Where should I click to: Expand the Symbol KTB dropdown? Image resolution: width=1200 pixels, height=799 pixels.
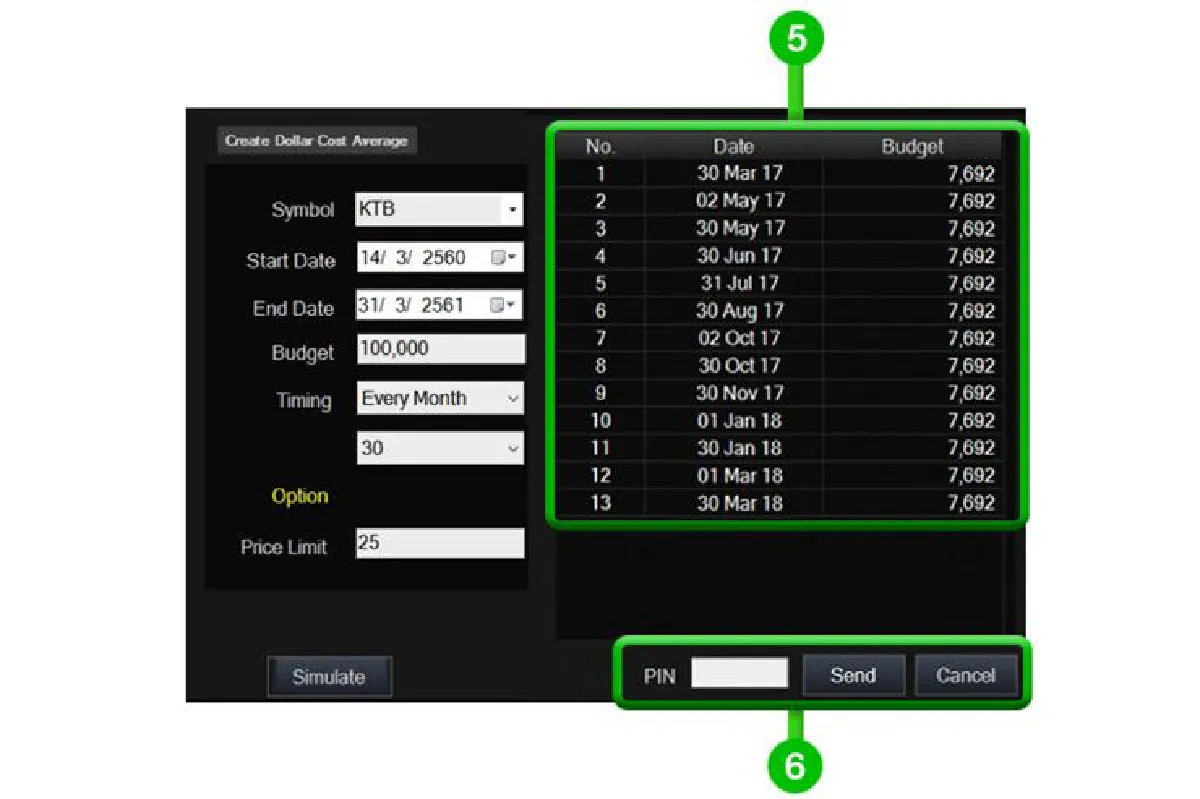pyautogui.click(x=512, y=211)
